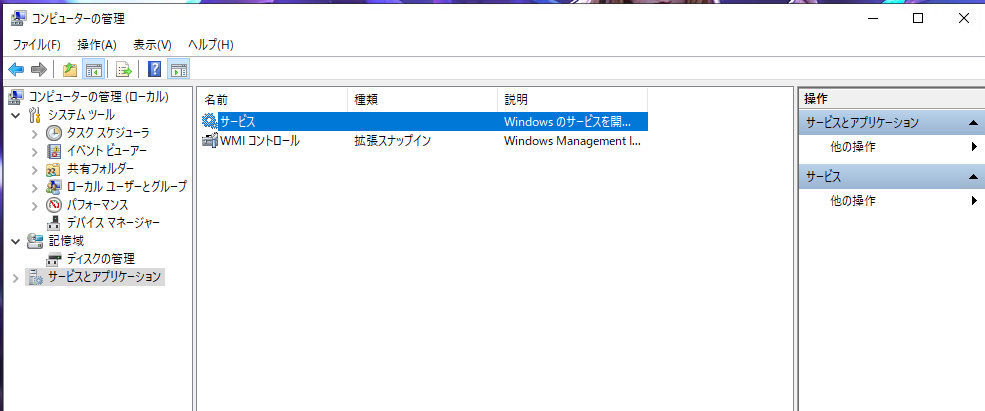The image size is (985, 411).
Task: Expand the サービスとアプリケーション tree node
Action: pyautogui.click(x=16, y=277)
